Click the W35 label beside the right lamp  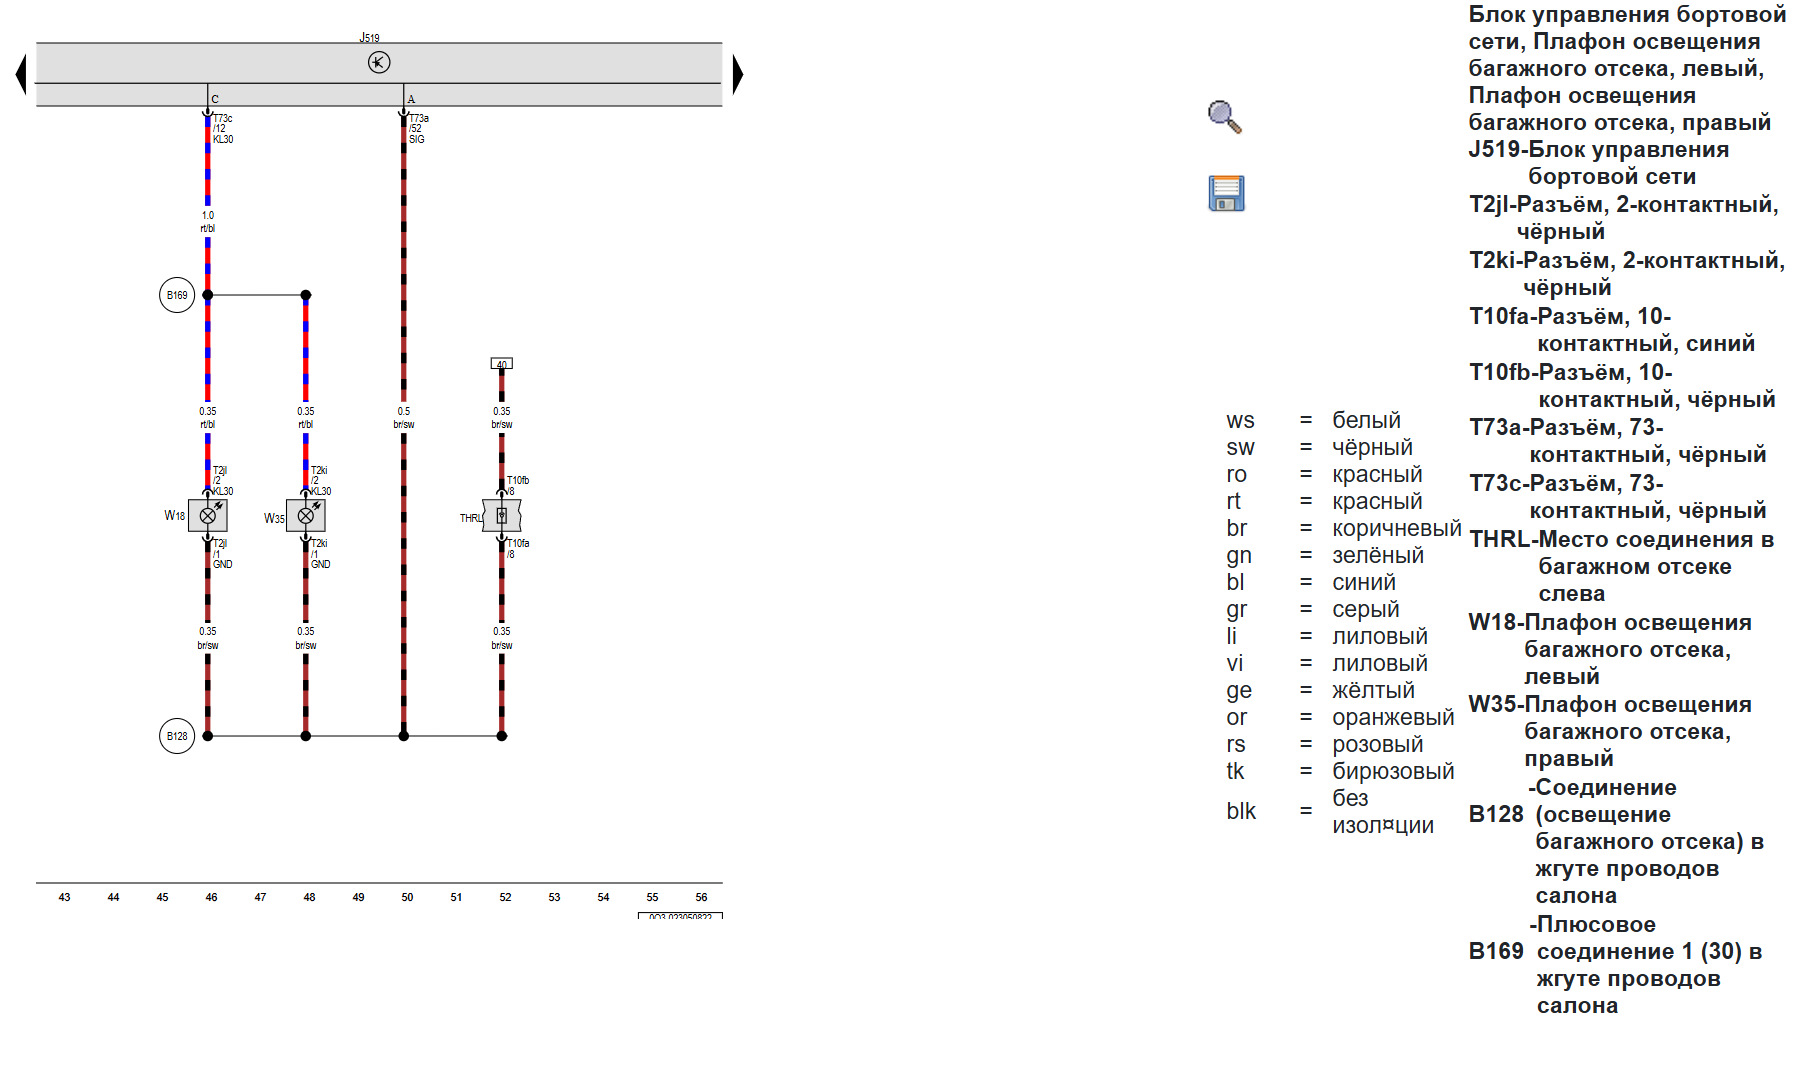point(274,519)
